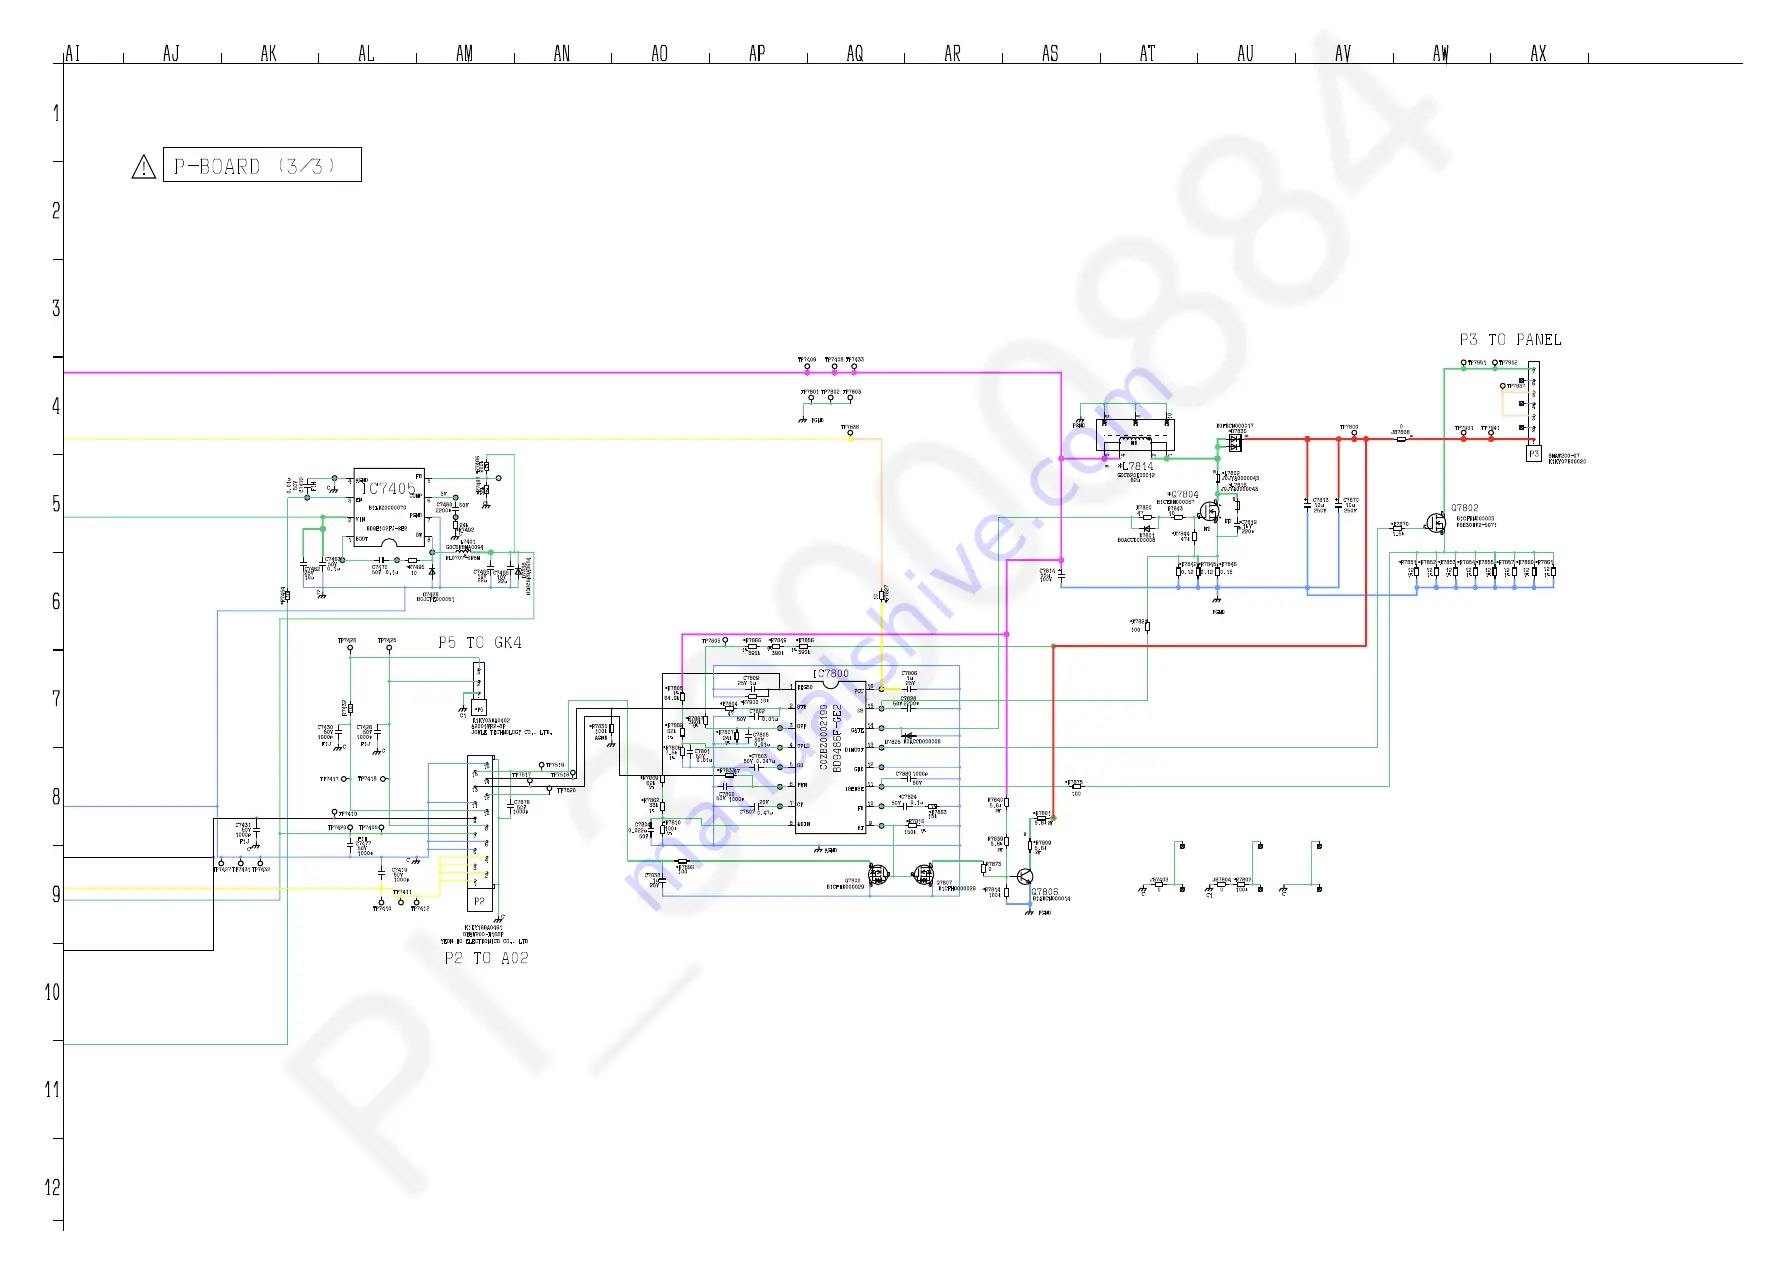
Task: Click the TP7519 test point
Action: 541,765
